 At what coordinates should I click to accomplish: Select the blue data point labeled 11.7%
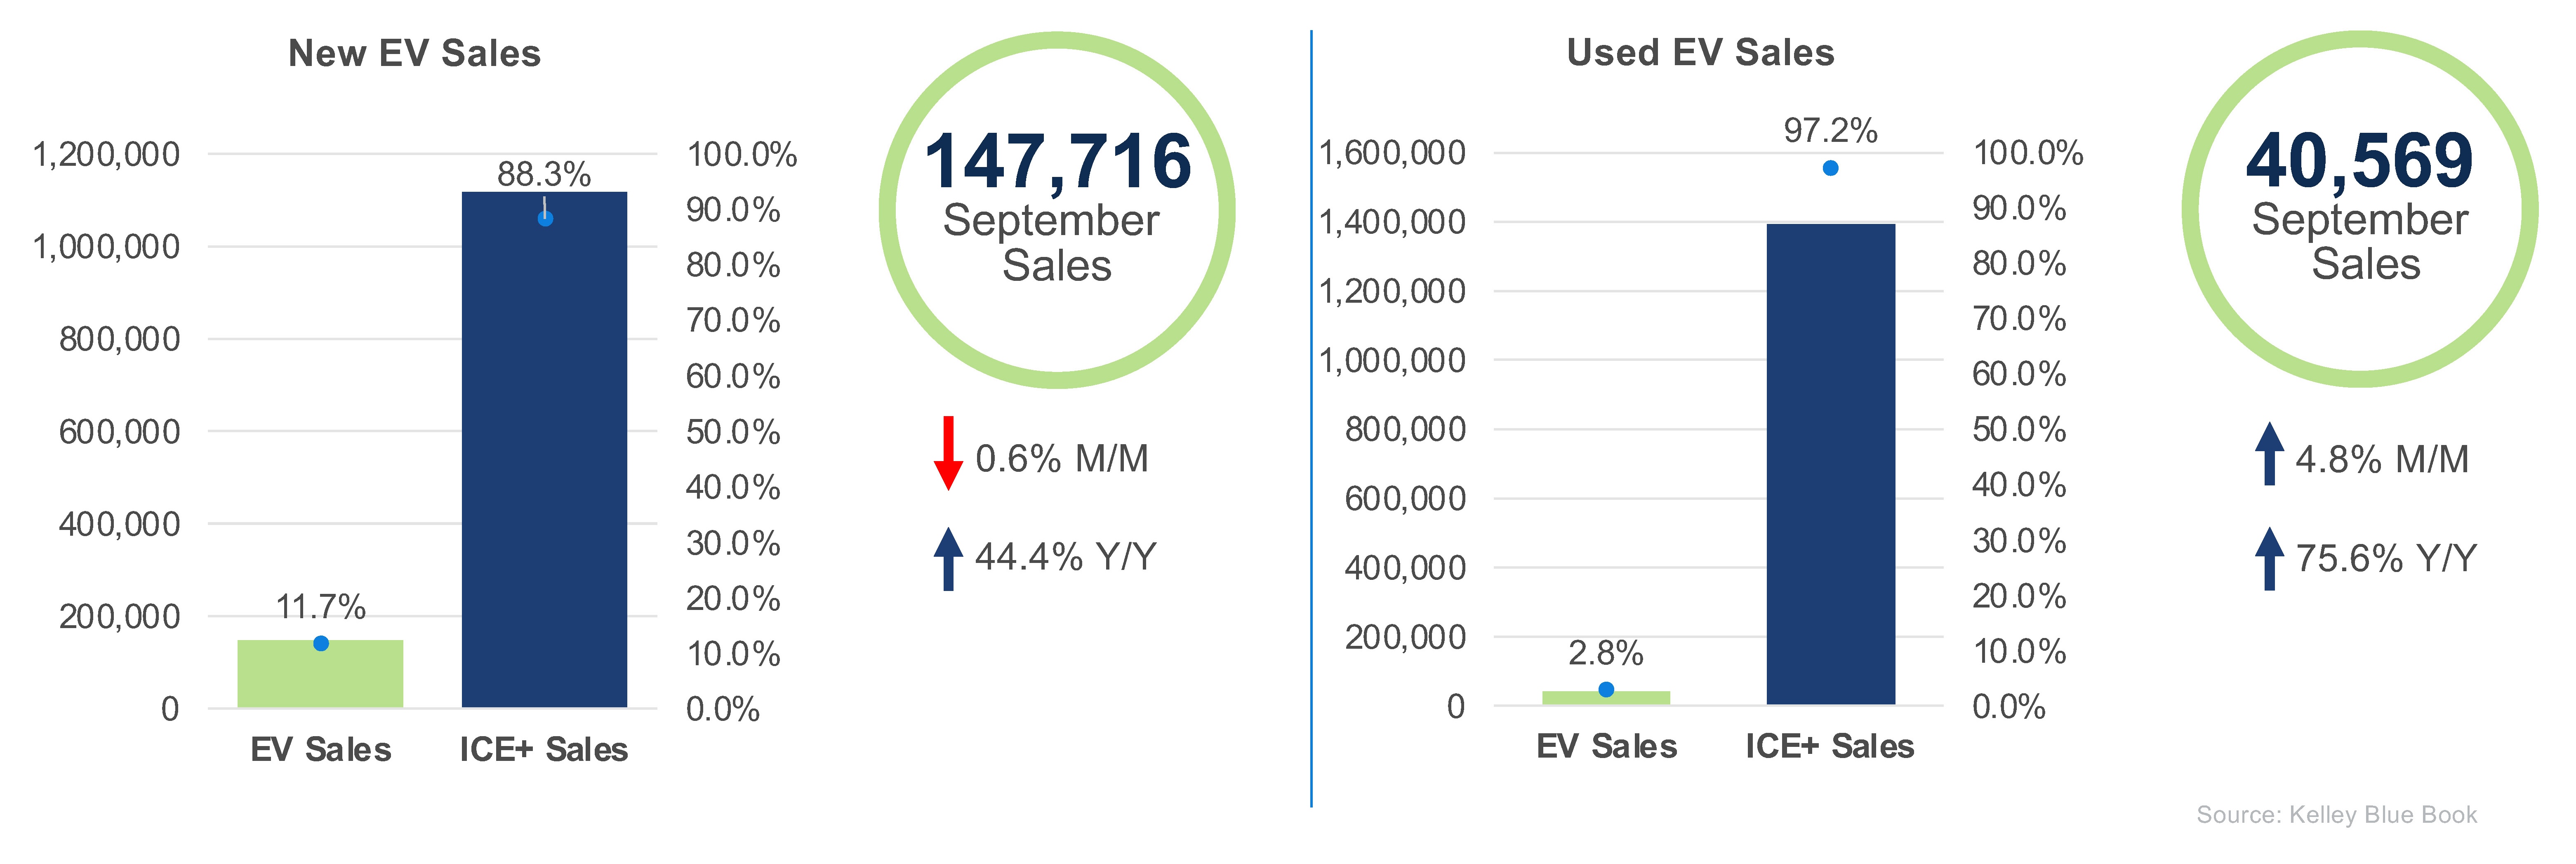coord(321,643)
